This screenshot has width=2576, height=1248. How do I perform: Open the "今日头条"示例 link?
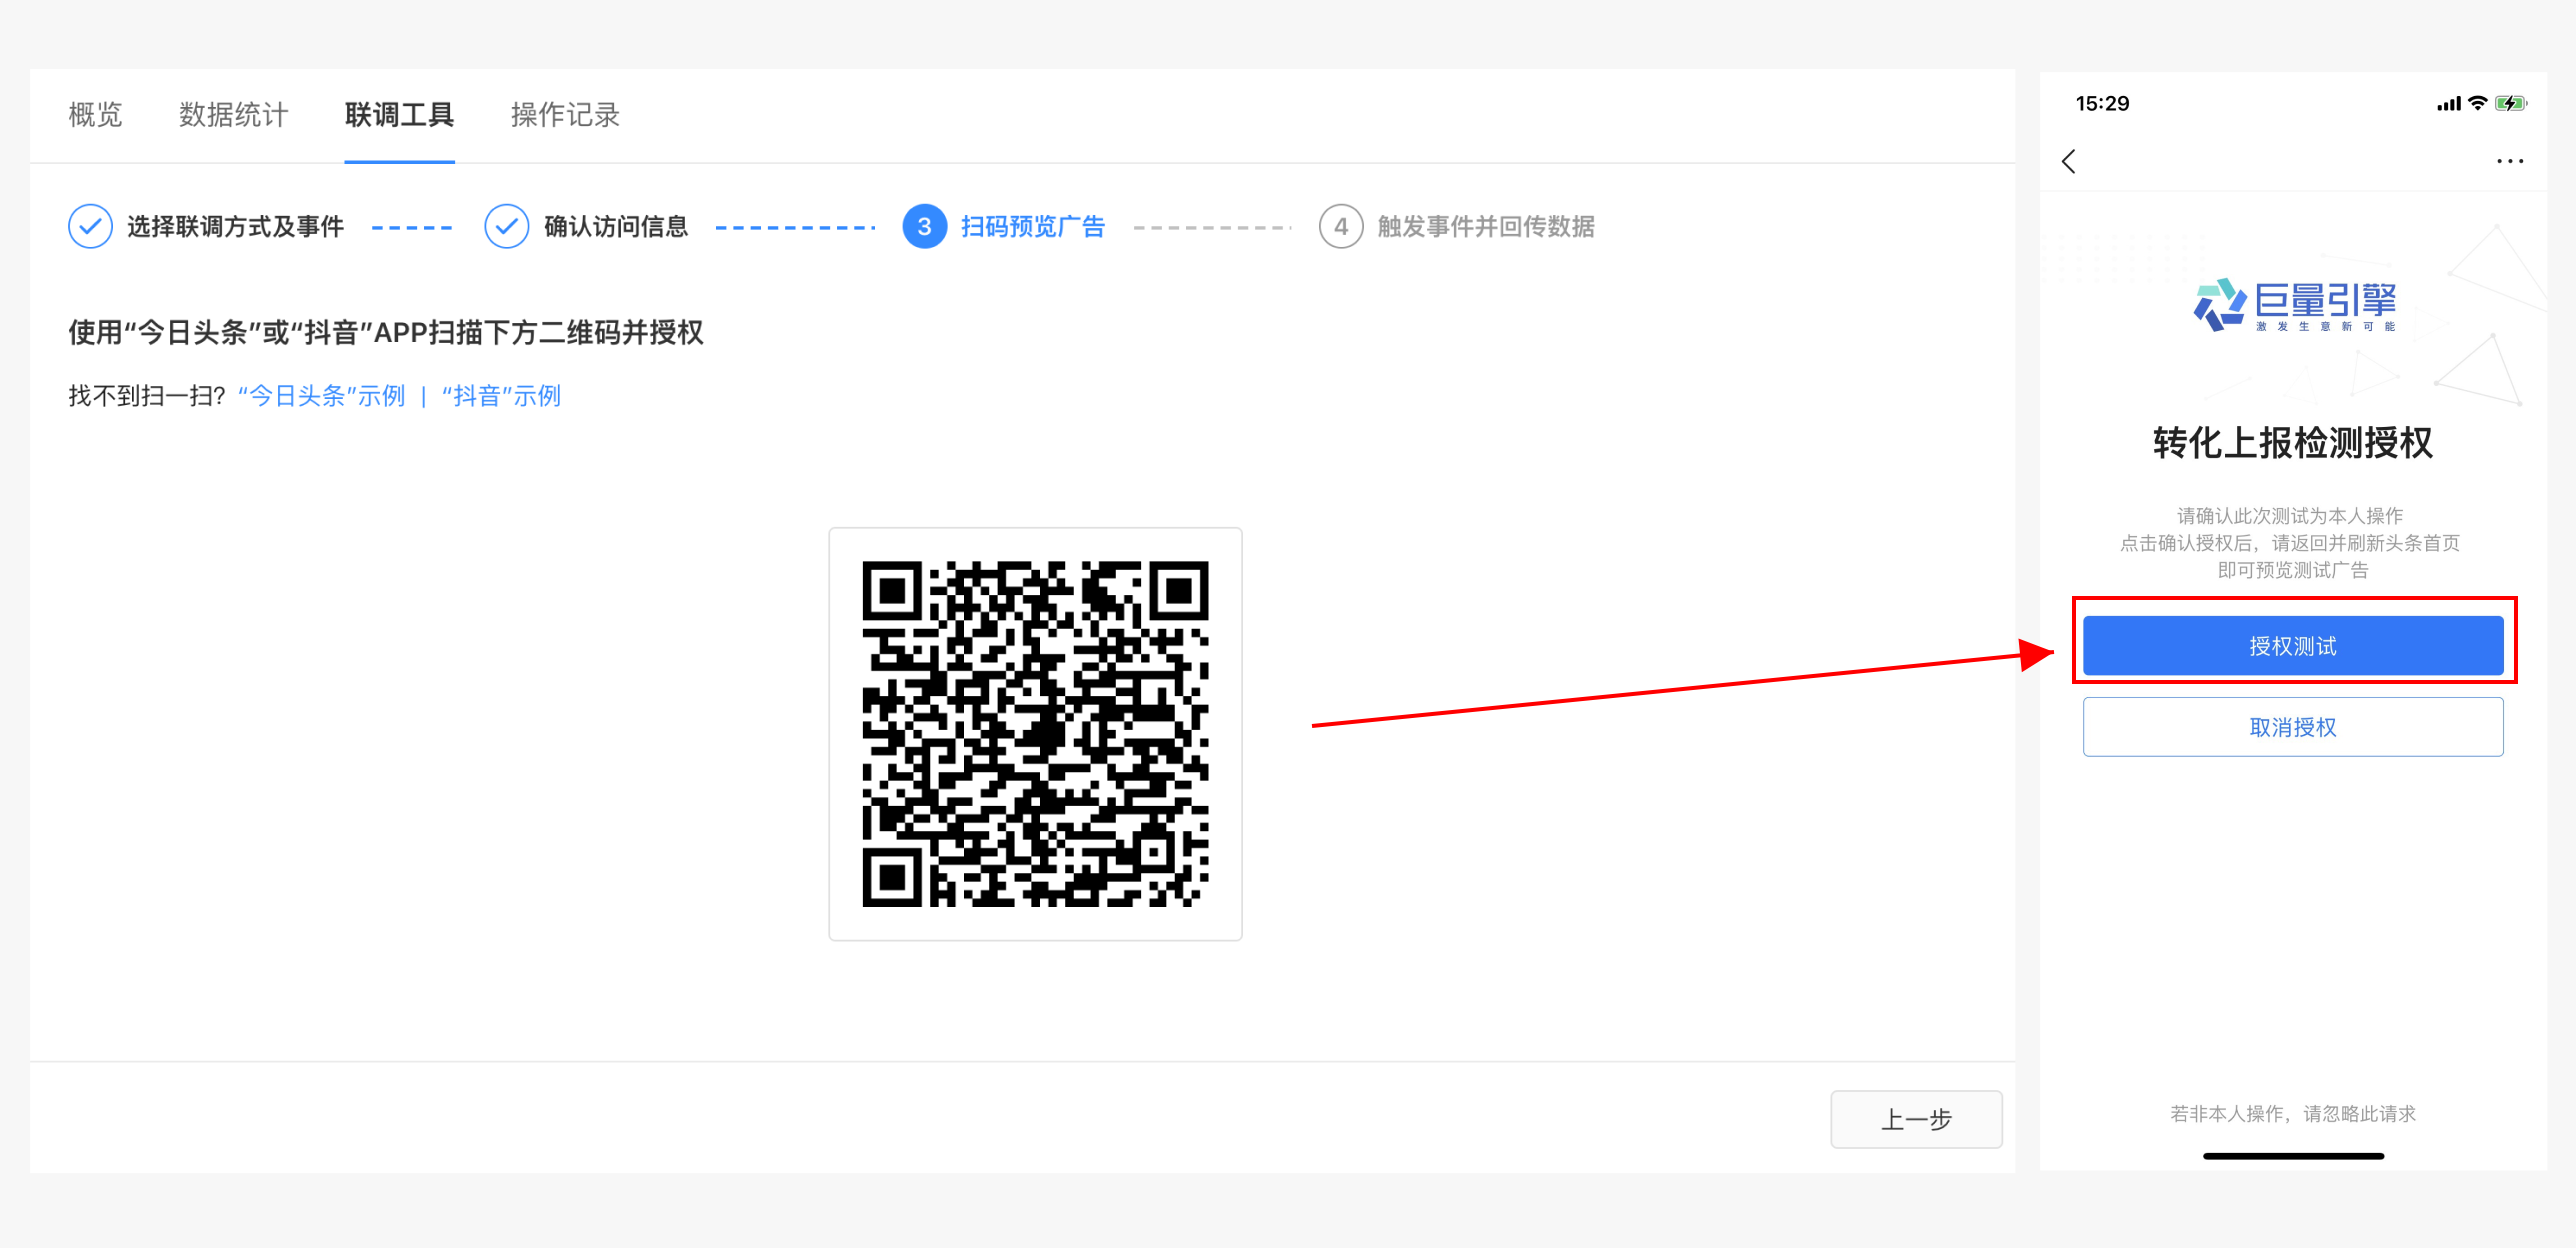pos(321,396)
